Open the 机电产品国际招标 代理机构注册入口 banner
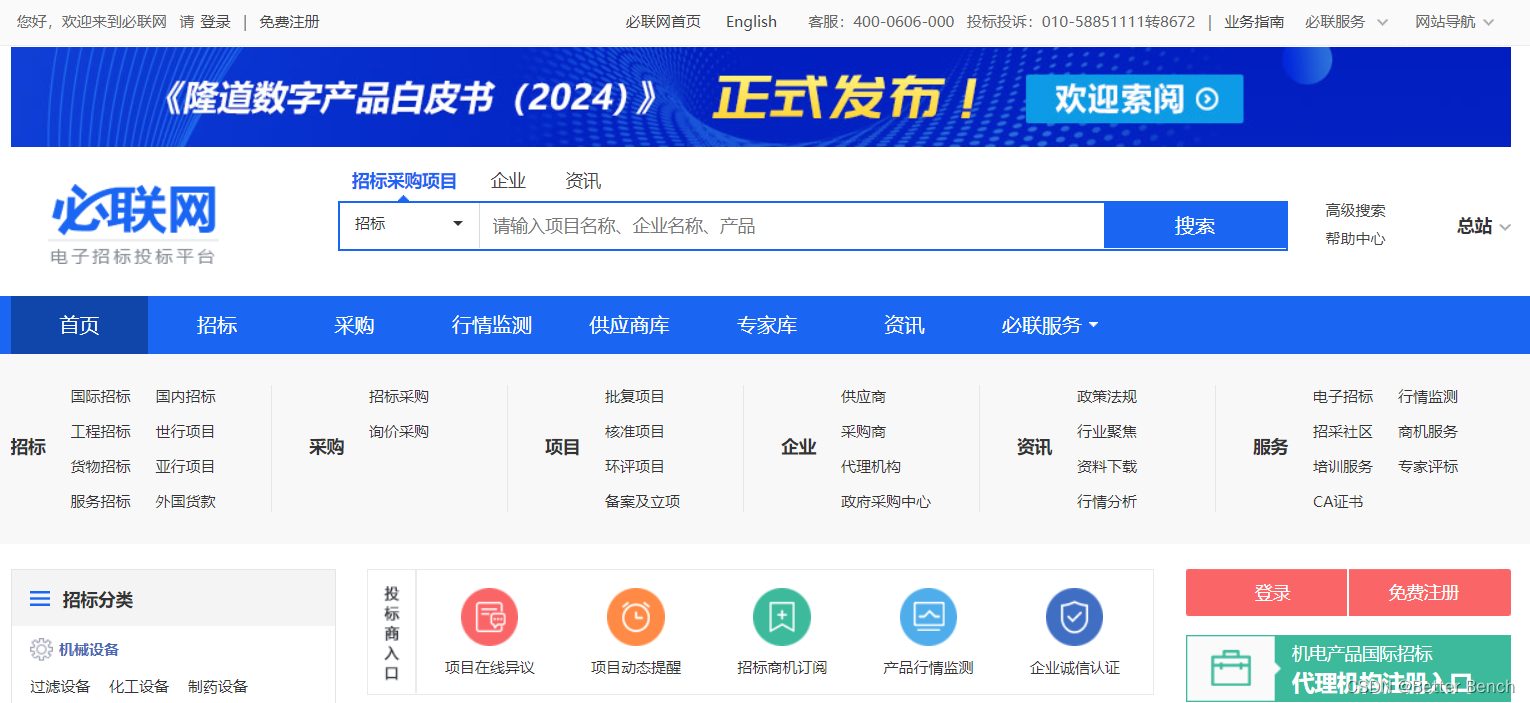Image resolution: width=1530 pixels, height=703 pixels. click(x=1348, y=668)
